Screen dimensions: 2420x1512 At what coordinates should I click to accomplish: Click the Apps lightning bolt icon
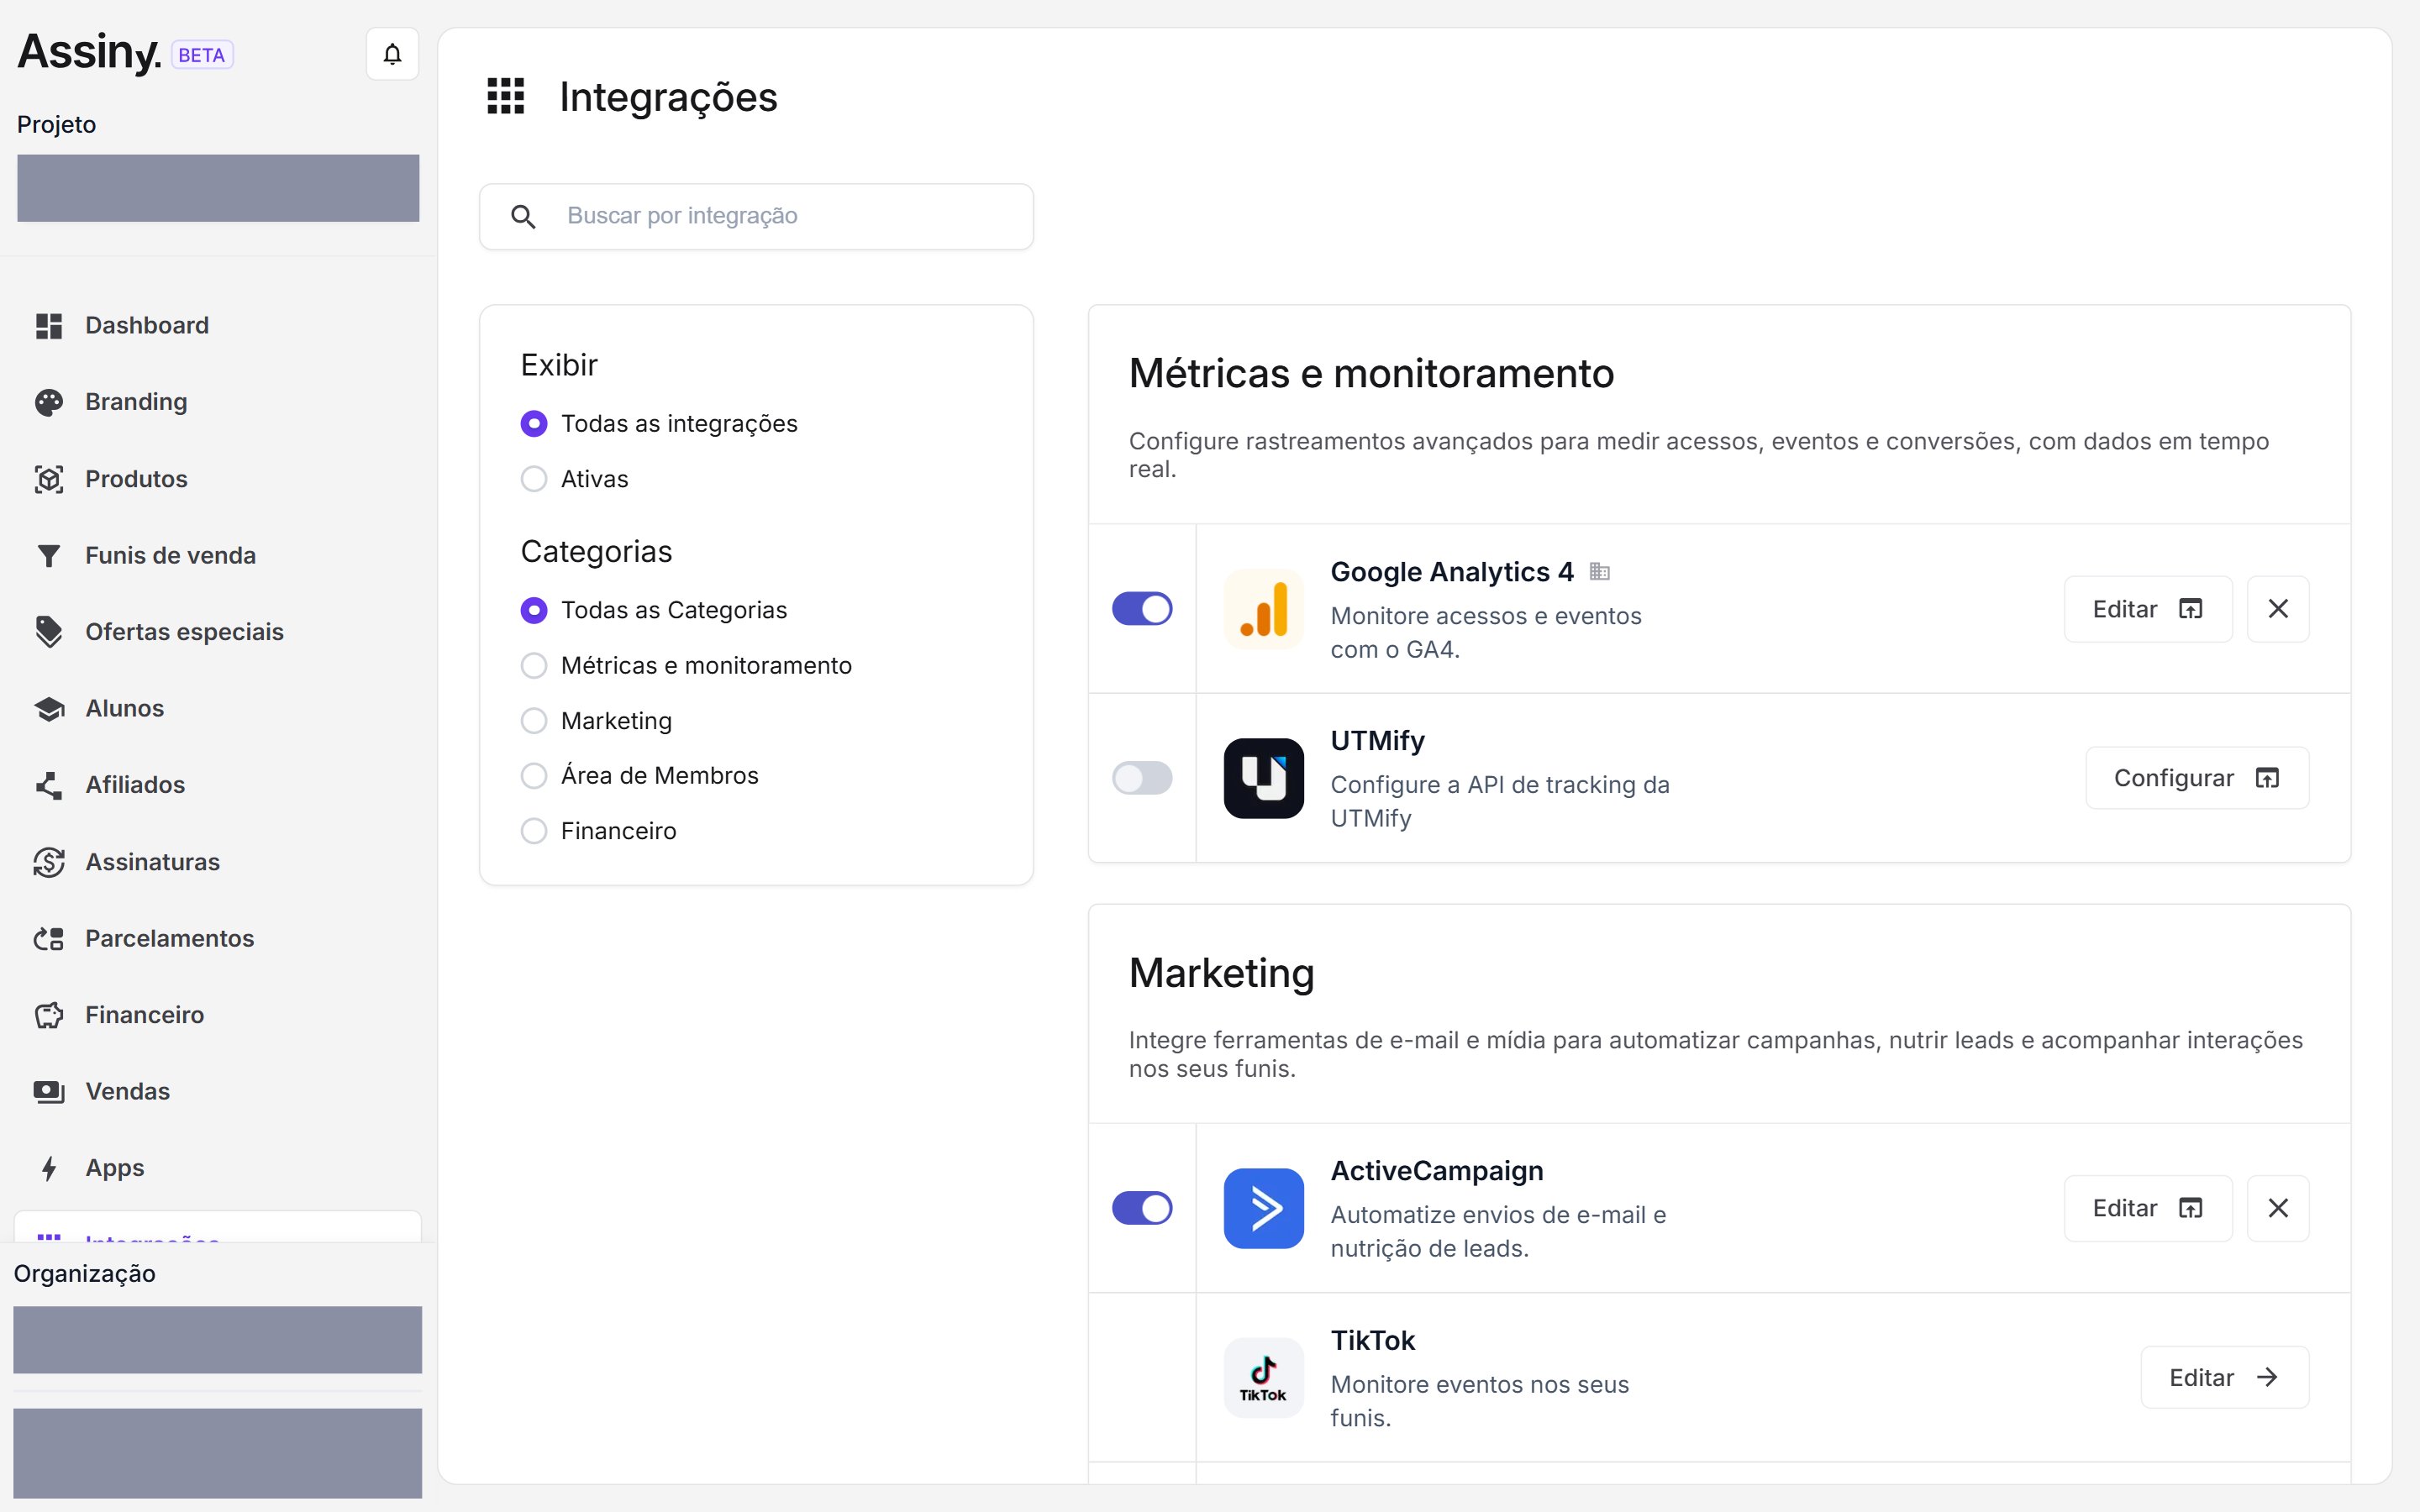pos(49,1168)
